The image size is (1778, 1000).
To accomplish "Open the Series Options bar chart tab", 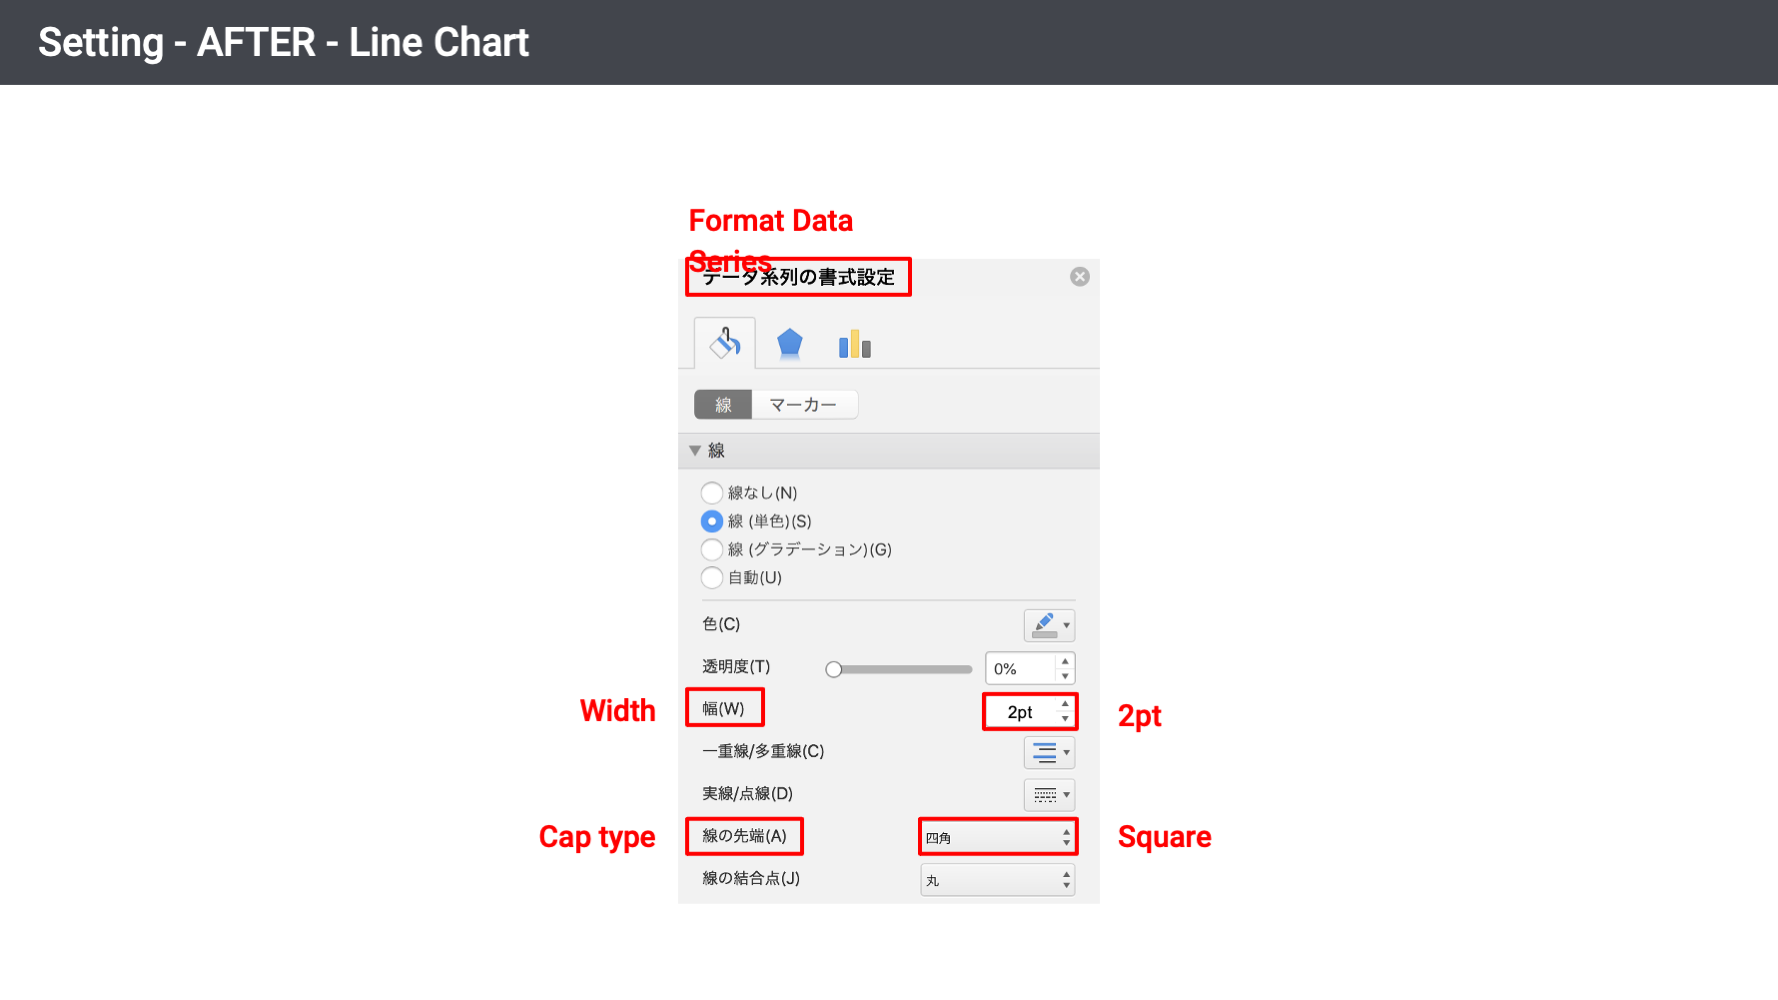I will 854,345.
